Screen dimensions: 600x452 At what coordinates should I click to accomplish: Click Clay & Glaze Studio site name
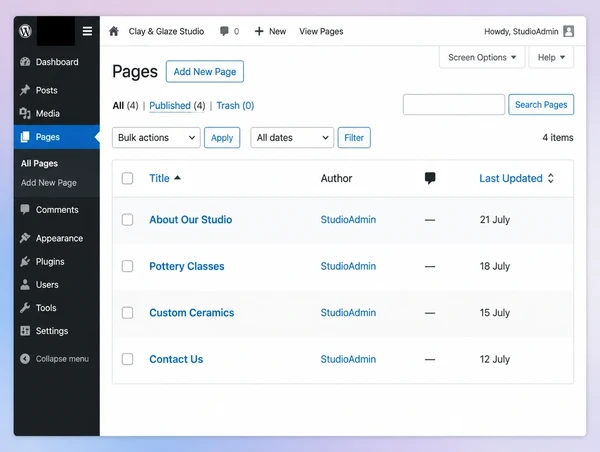point(166,31)
